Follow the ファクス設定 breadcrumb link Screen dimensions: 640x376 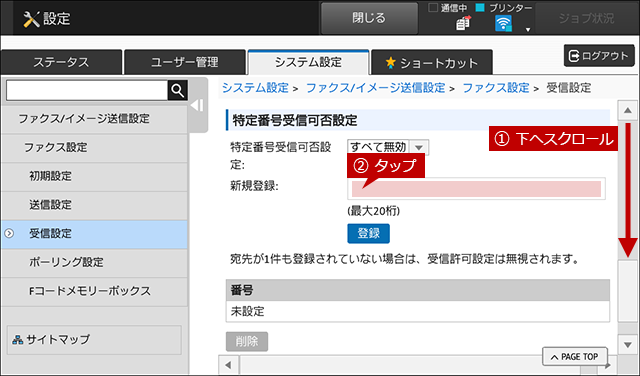[x=496, y=88]
